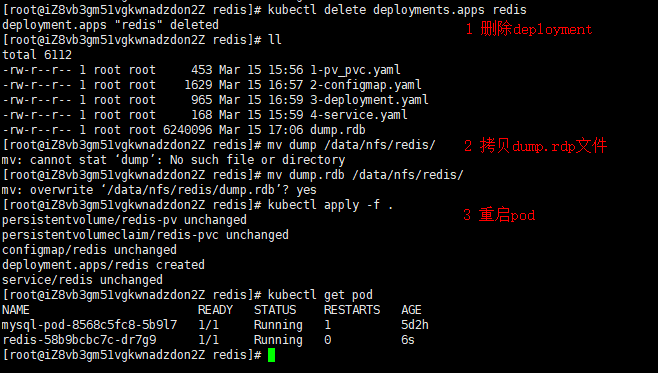The height and width of the screenshot is (373, 658).
Task: Click the 'mv: overwrite' prompt line
Action: (159, 190)
